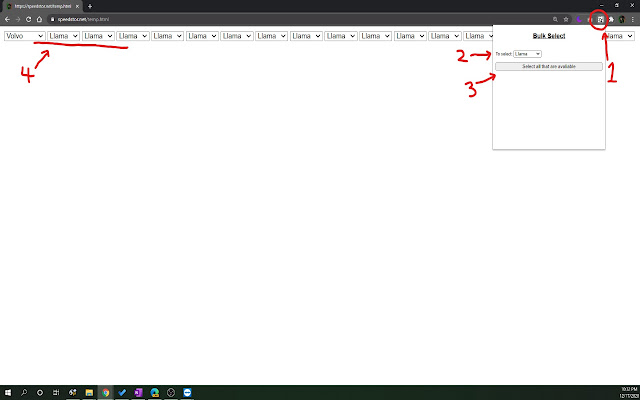Open File Explorer from the taskbar
Image resolution: width=640 pixels, height=400 pixels.
click(89, 393)
